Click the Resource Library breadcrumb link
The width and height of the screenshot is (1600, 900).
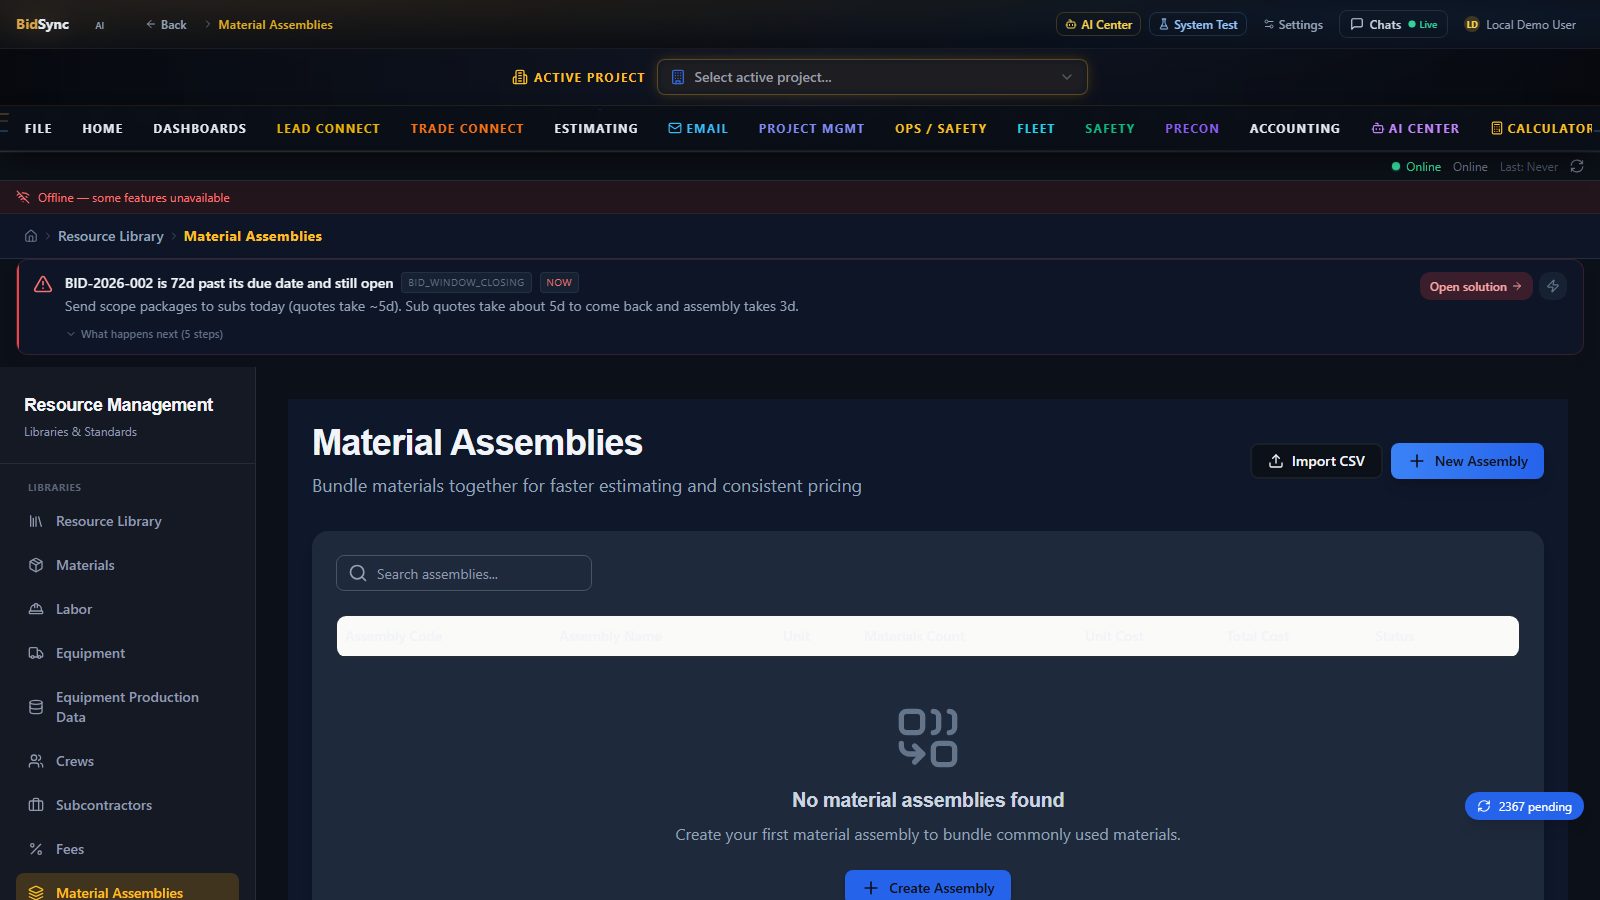[111, 236]
